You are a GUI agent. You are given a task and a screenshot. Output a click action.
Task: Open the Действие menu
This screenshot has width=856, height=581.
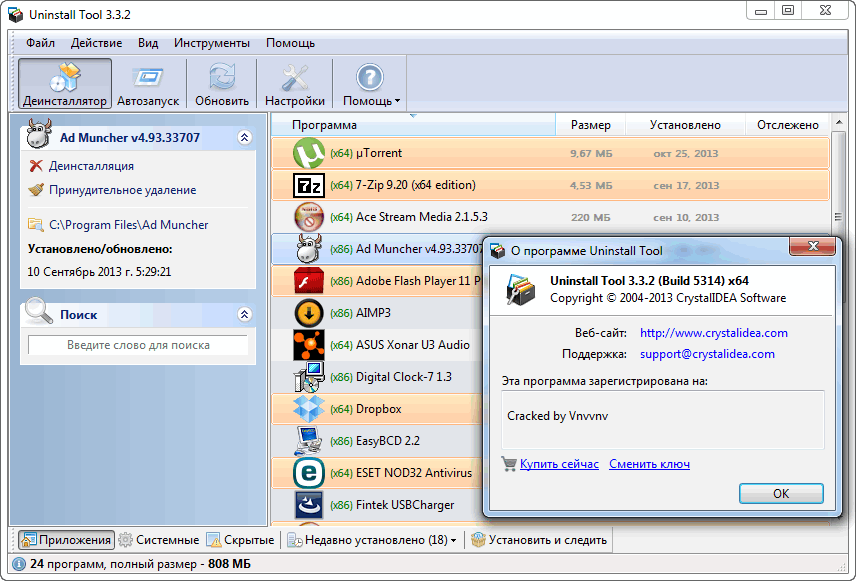point(97,43)
